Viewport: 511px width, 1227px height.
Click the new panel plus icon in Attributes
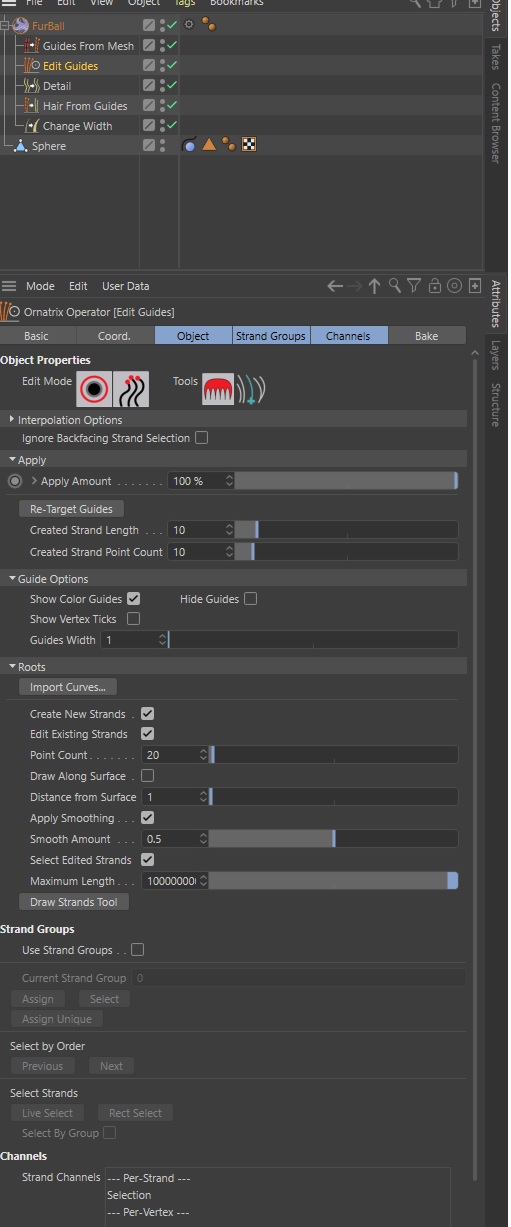pos(473,286)
